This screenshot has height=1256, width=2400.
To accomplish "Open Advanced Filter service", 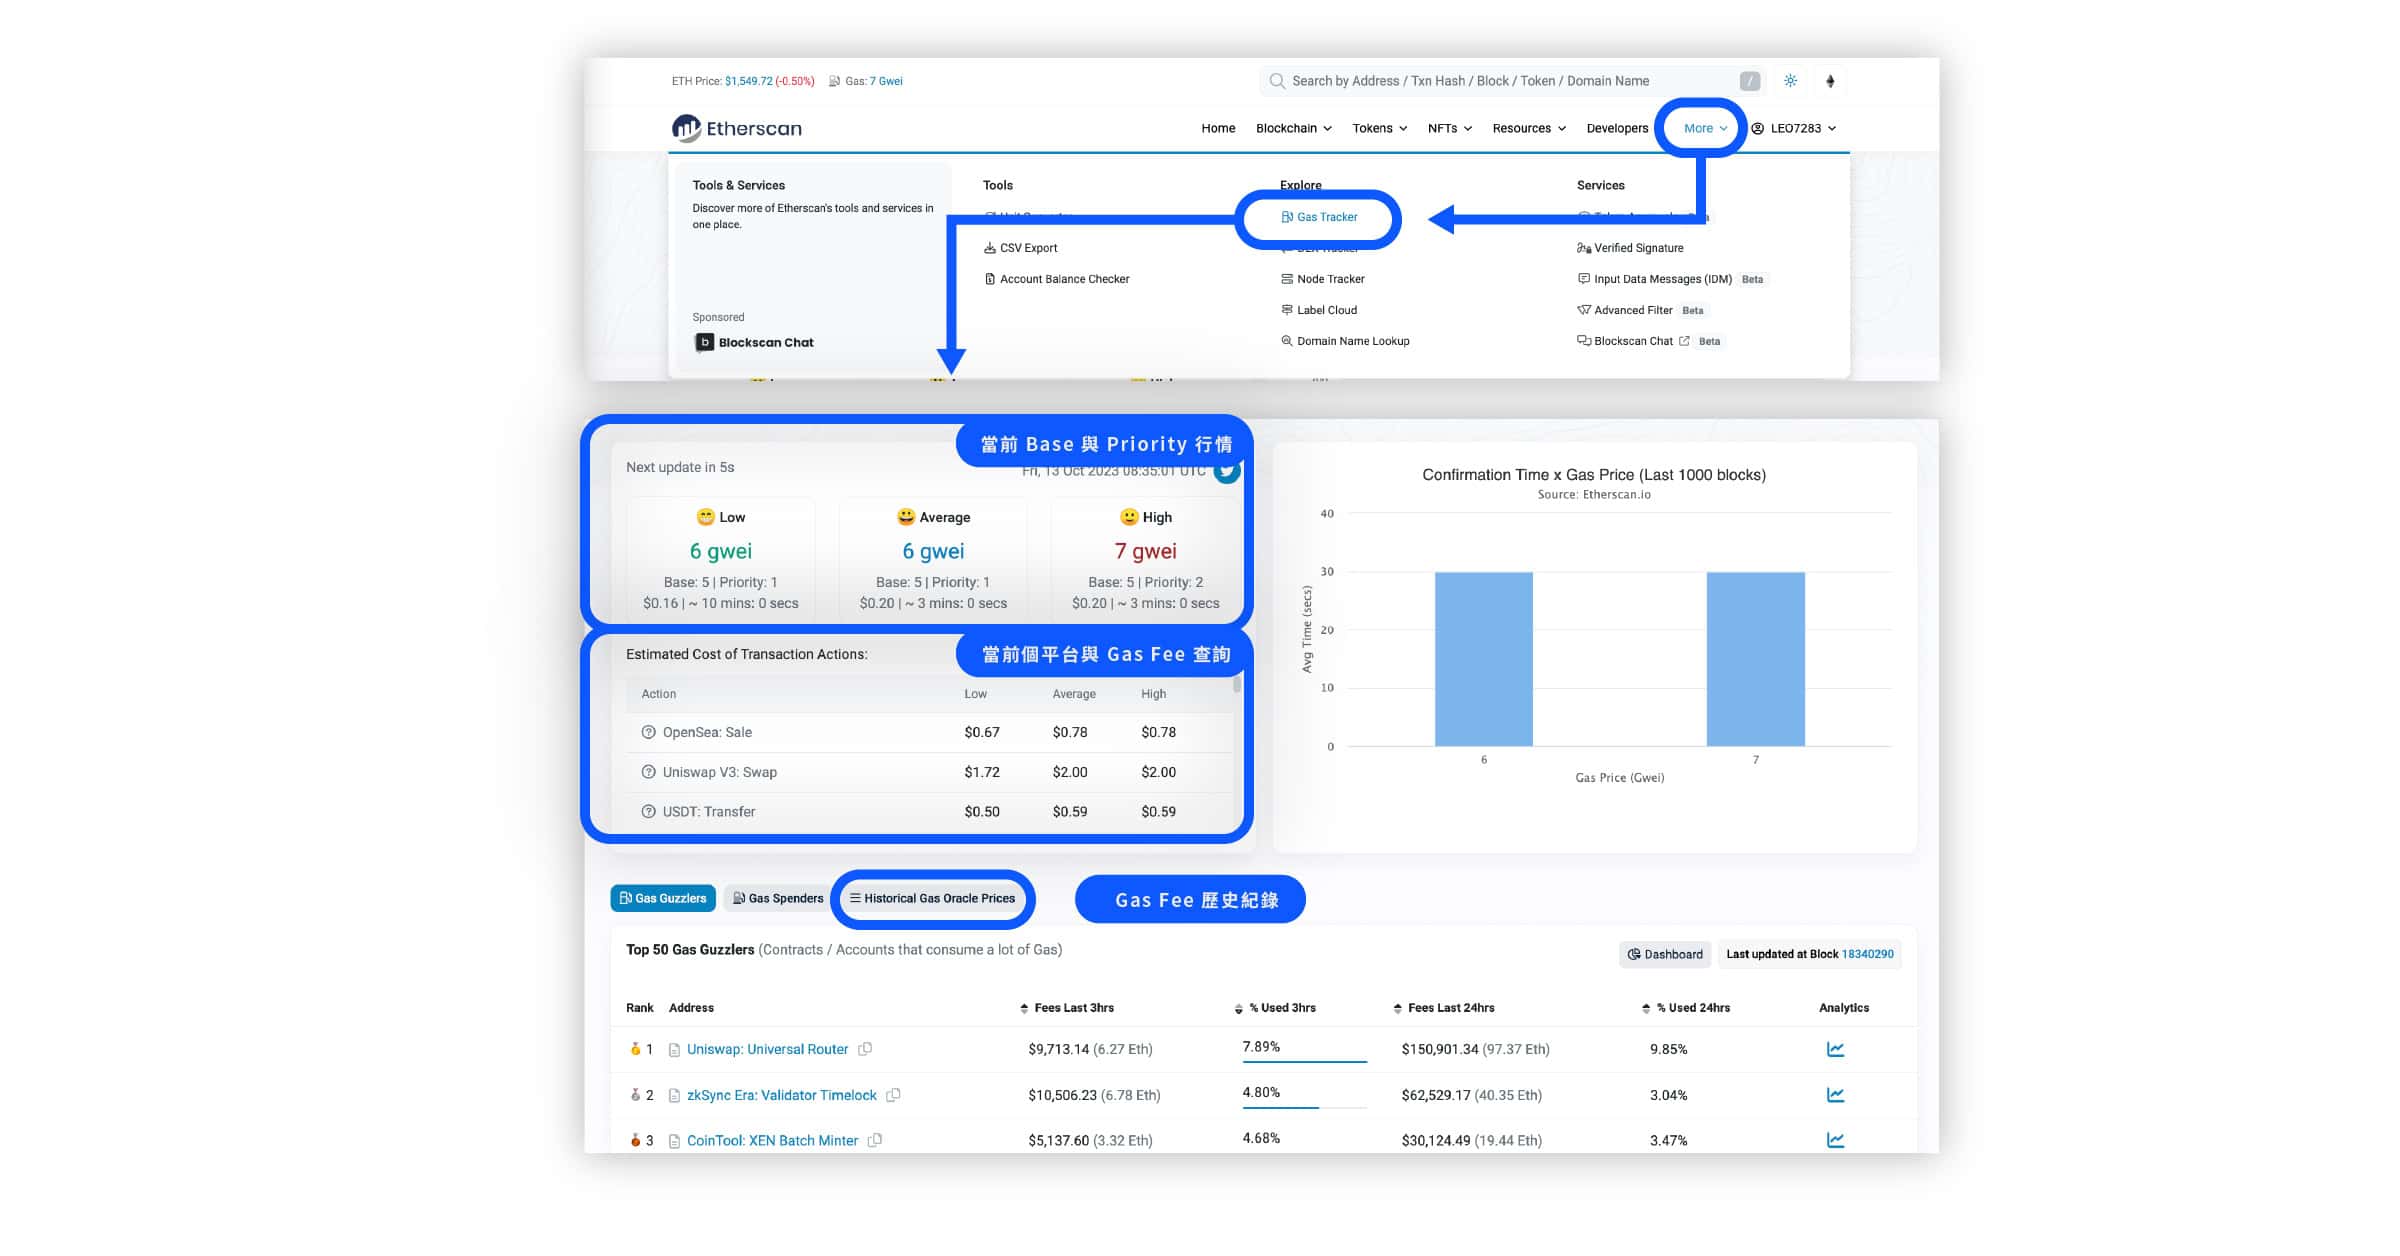I will (1624, 310).
